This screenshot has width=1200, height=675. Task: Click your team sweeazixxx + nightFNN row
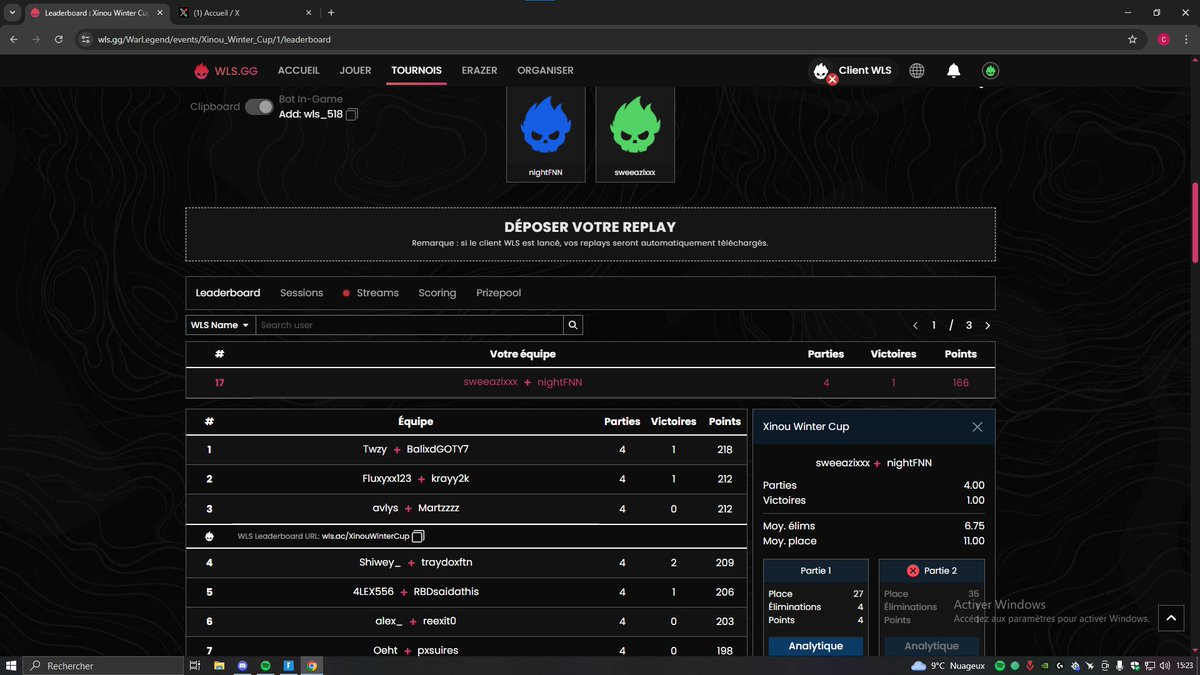click(590, 383)
